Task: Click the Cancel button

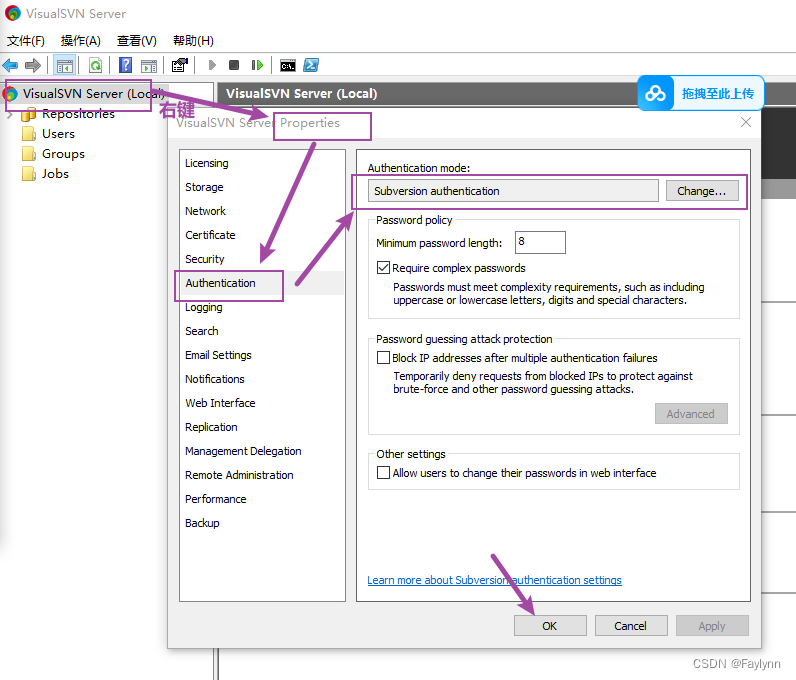Action: tap(631, 626)
